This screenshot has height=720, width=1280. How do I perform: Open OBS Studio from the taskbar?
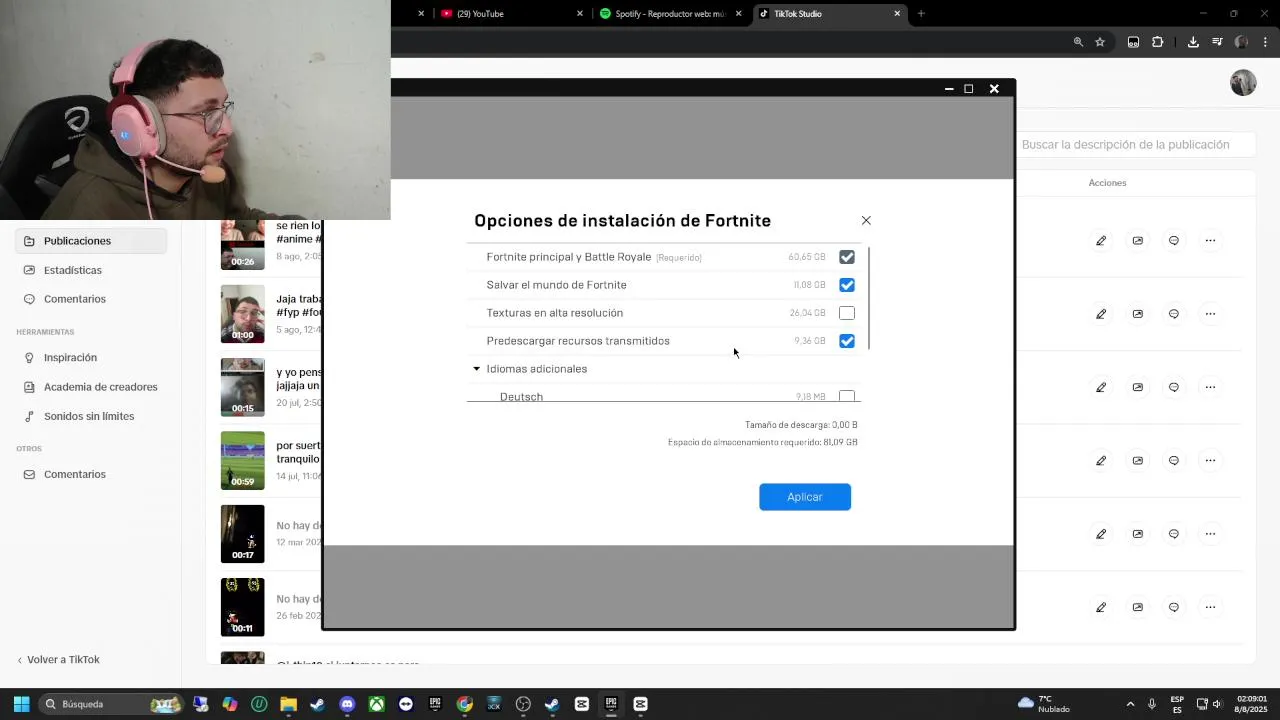(523, 704)
